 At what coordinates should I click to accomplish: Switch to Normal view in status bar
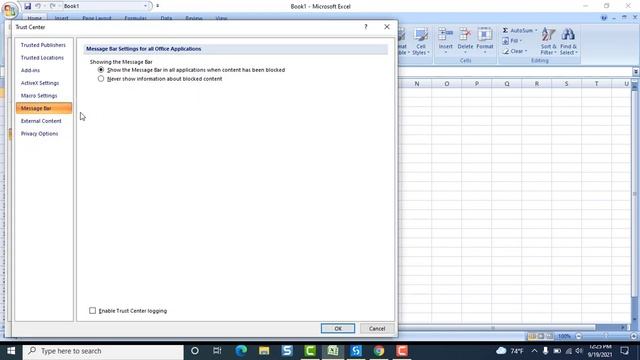532,336
